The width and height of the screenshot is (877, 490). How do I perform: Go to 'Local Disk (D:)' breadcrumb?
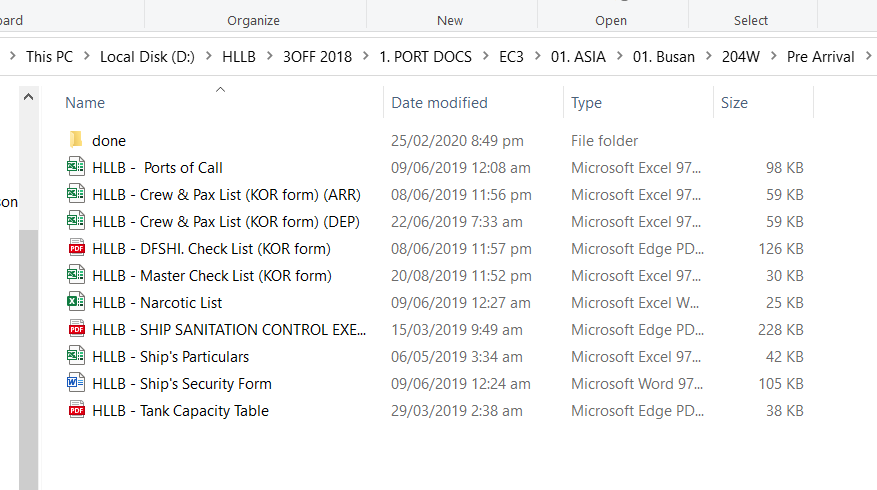coord(147,57)
